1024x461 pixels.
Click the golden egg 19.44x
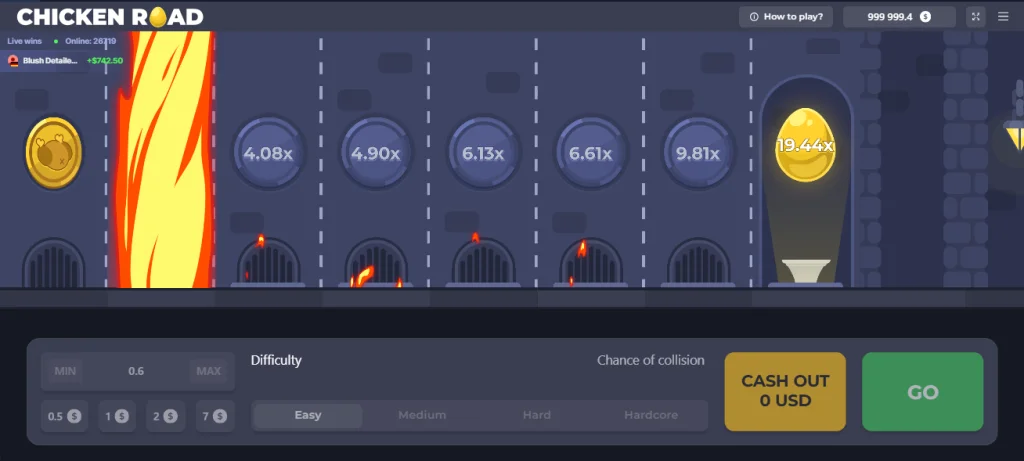tap(805, 145)
